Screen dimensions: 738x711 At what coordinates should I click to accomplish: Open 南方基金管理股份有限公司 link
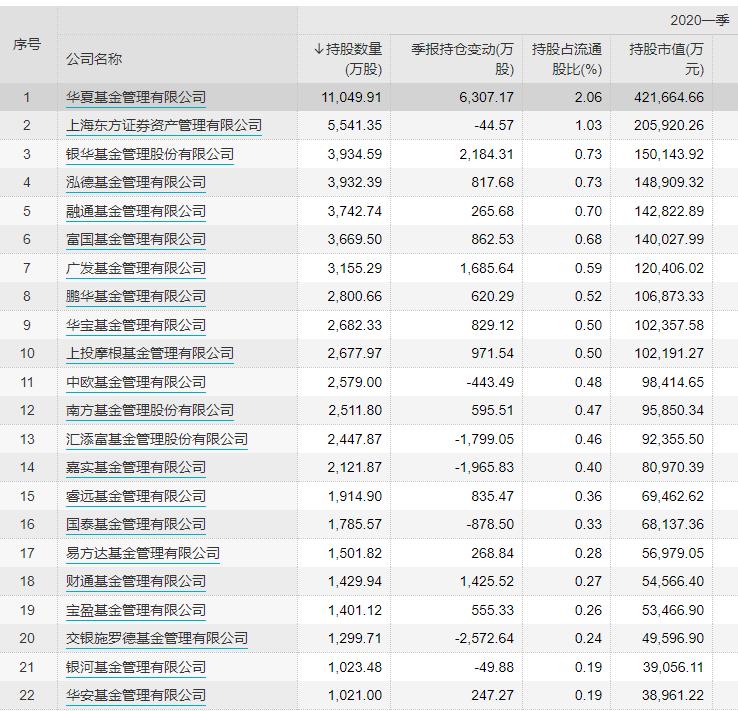click(150, 410)
